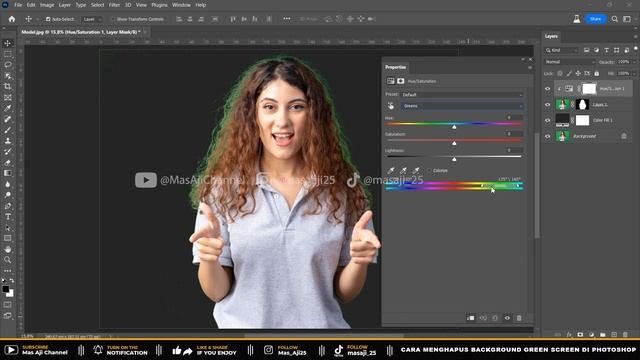Open the three-dots more options in options bar

tap(287, 19)
